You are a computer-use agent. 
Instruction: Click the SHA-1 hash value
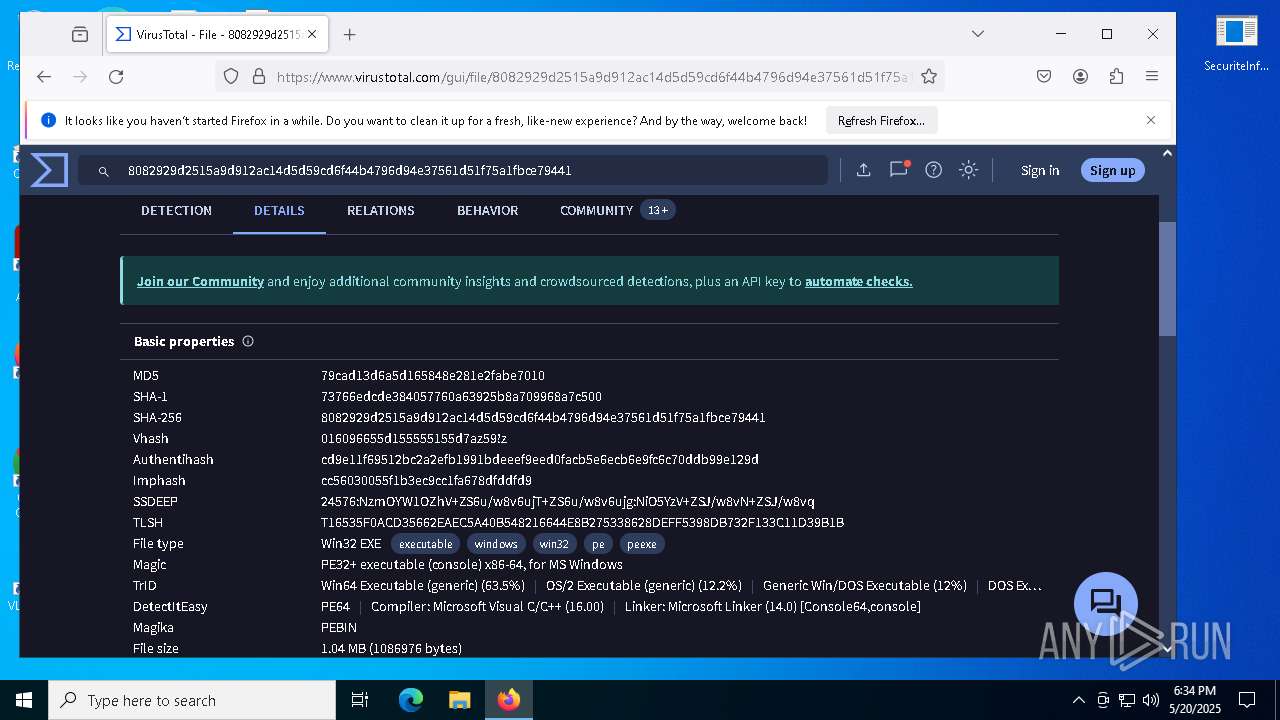(x=461, y=397)
